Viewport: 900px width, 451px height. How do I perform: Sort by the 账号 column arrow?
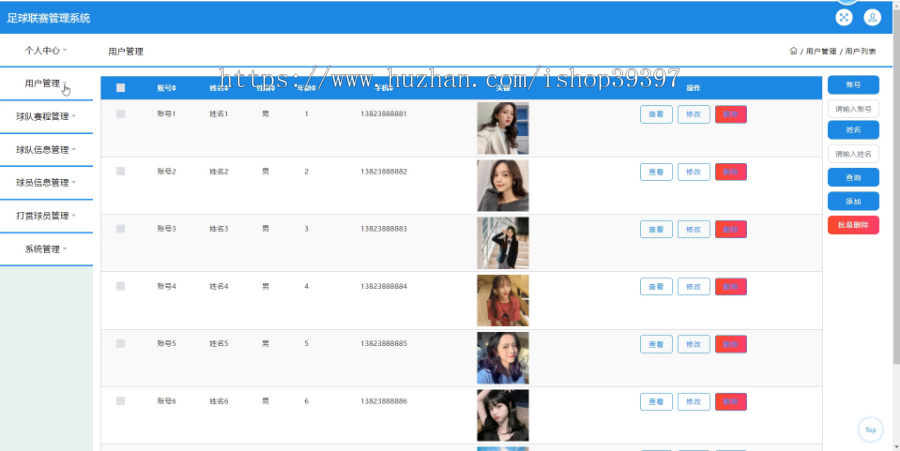pyautogui.click(x=174, y=88)
